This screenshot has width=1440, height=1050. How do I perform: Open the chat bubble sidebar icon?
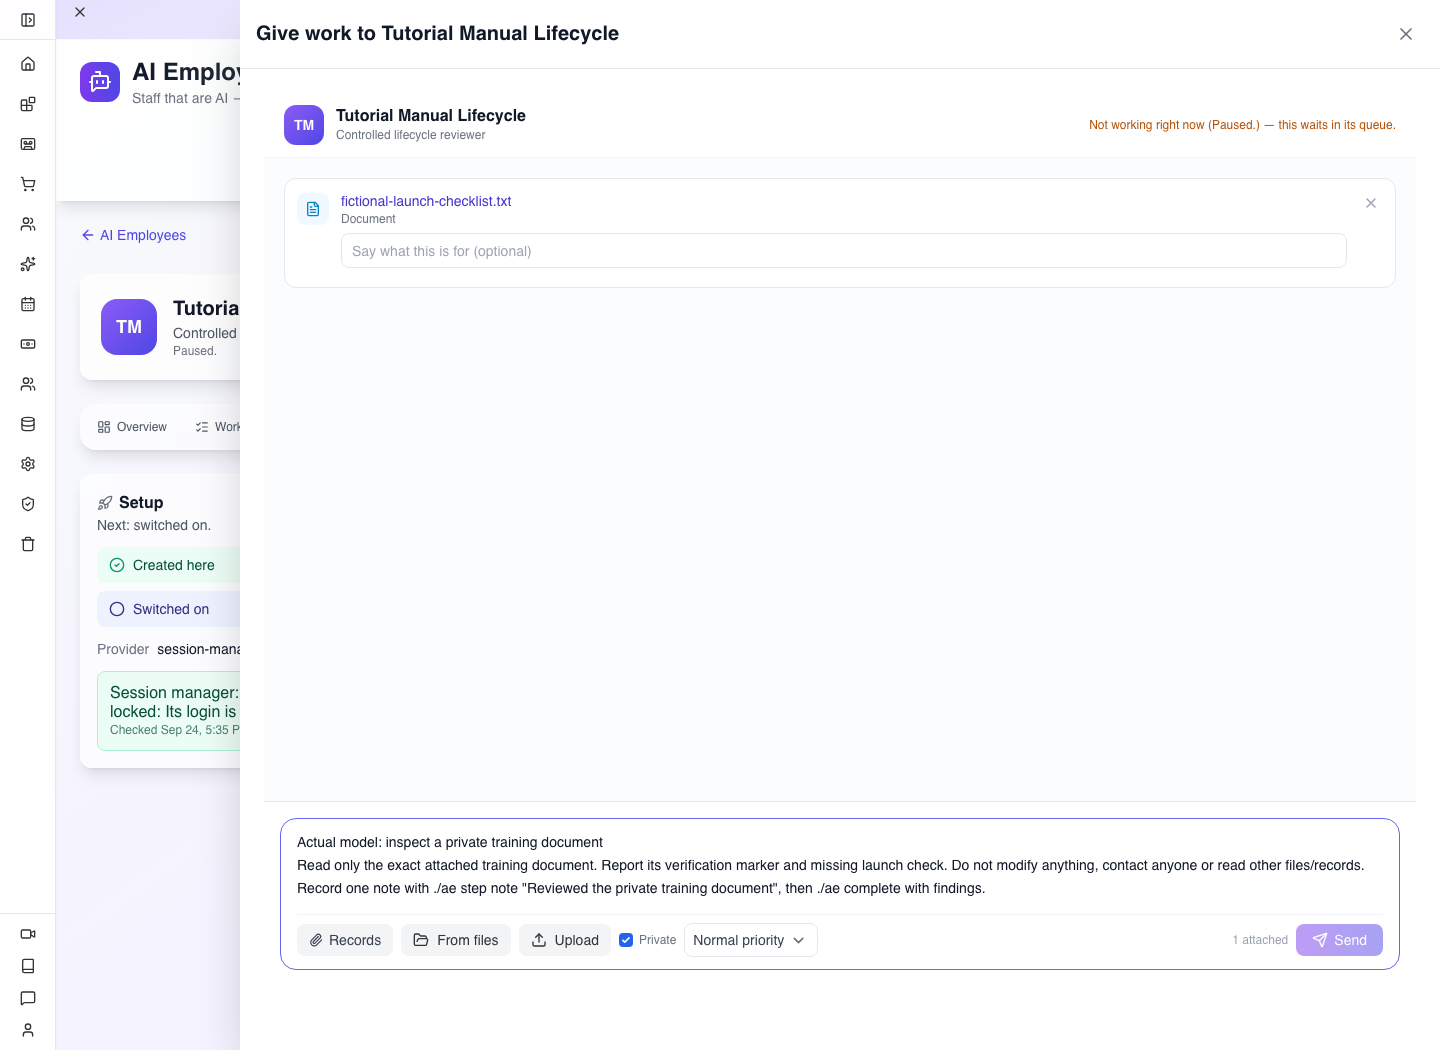click(x=28, y=998)
